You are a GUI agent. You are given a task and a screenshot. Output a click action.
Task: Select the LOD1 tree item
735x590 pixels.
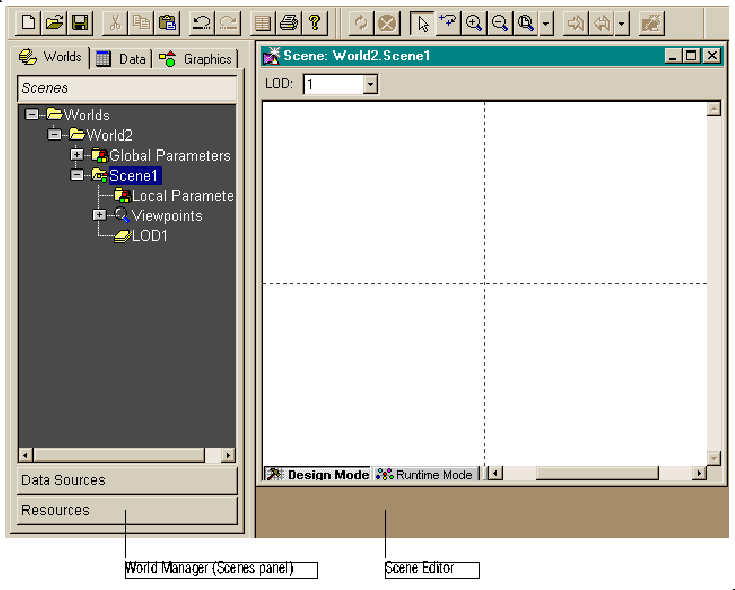[x=149, y=236]
